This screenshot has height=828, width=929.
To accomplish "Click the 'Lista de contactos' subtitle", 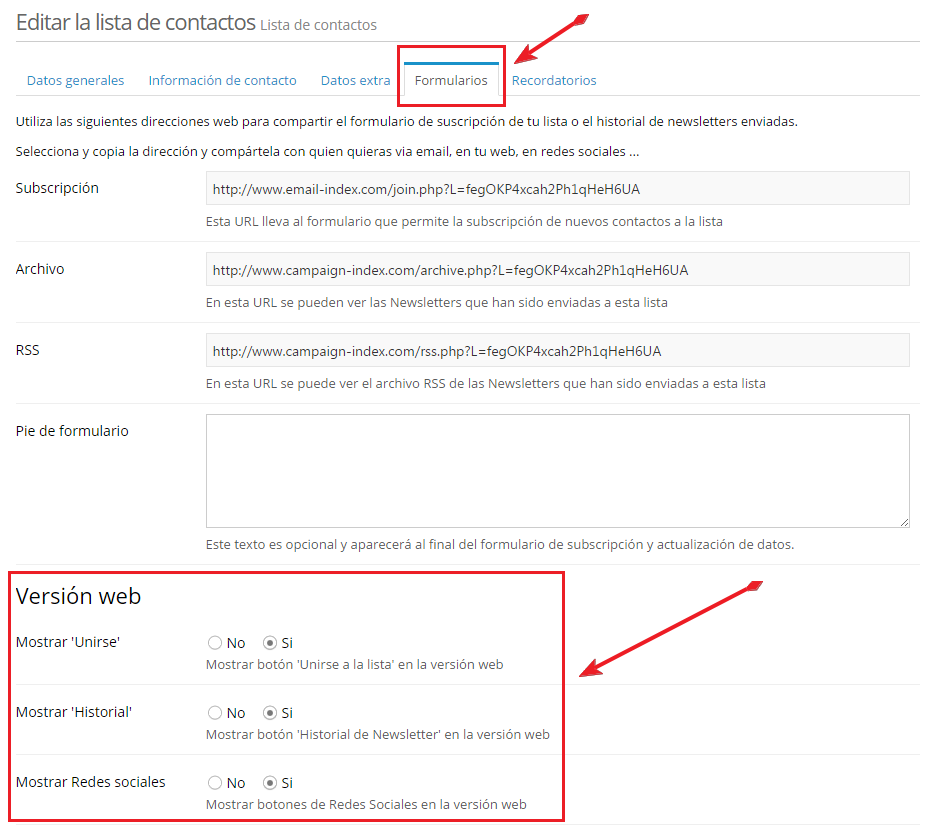I will coord(319,25).
